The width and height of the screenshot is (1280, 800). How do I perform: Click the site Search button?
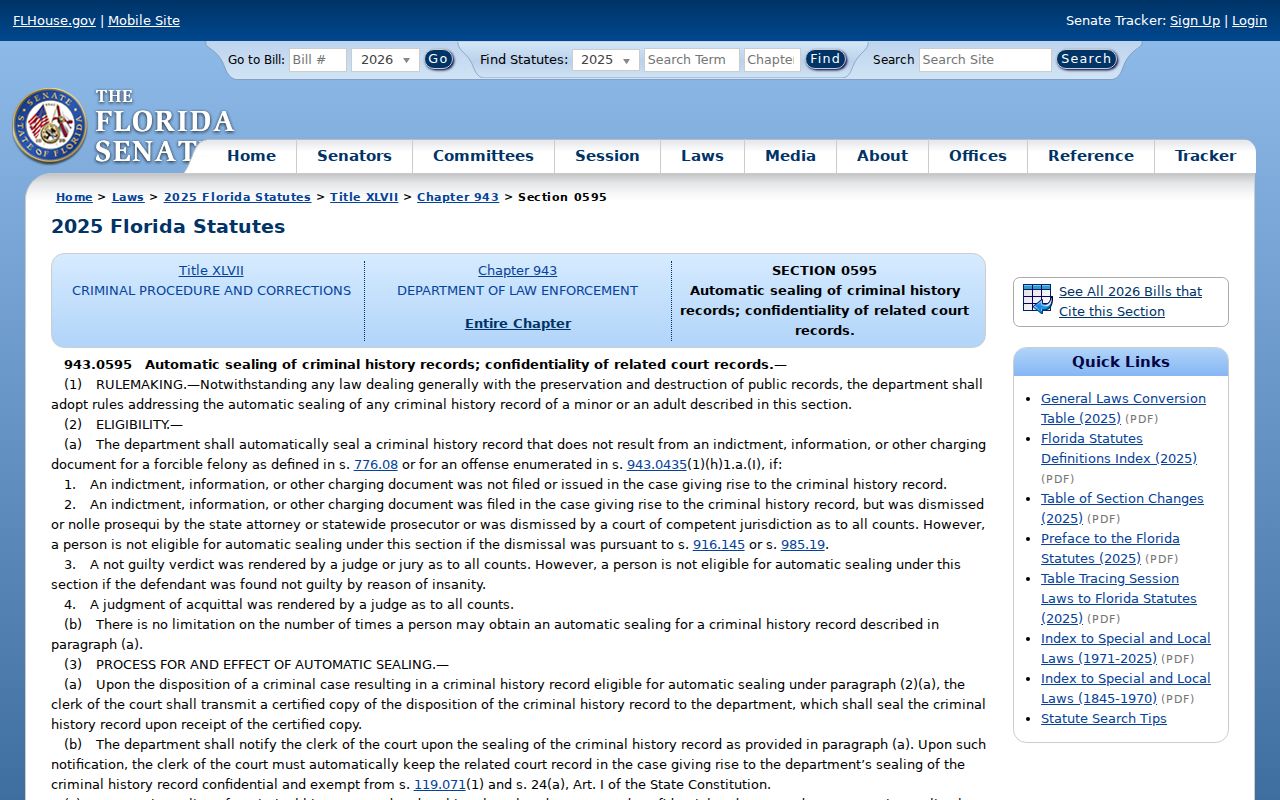pos(1086,59)
